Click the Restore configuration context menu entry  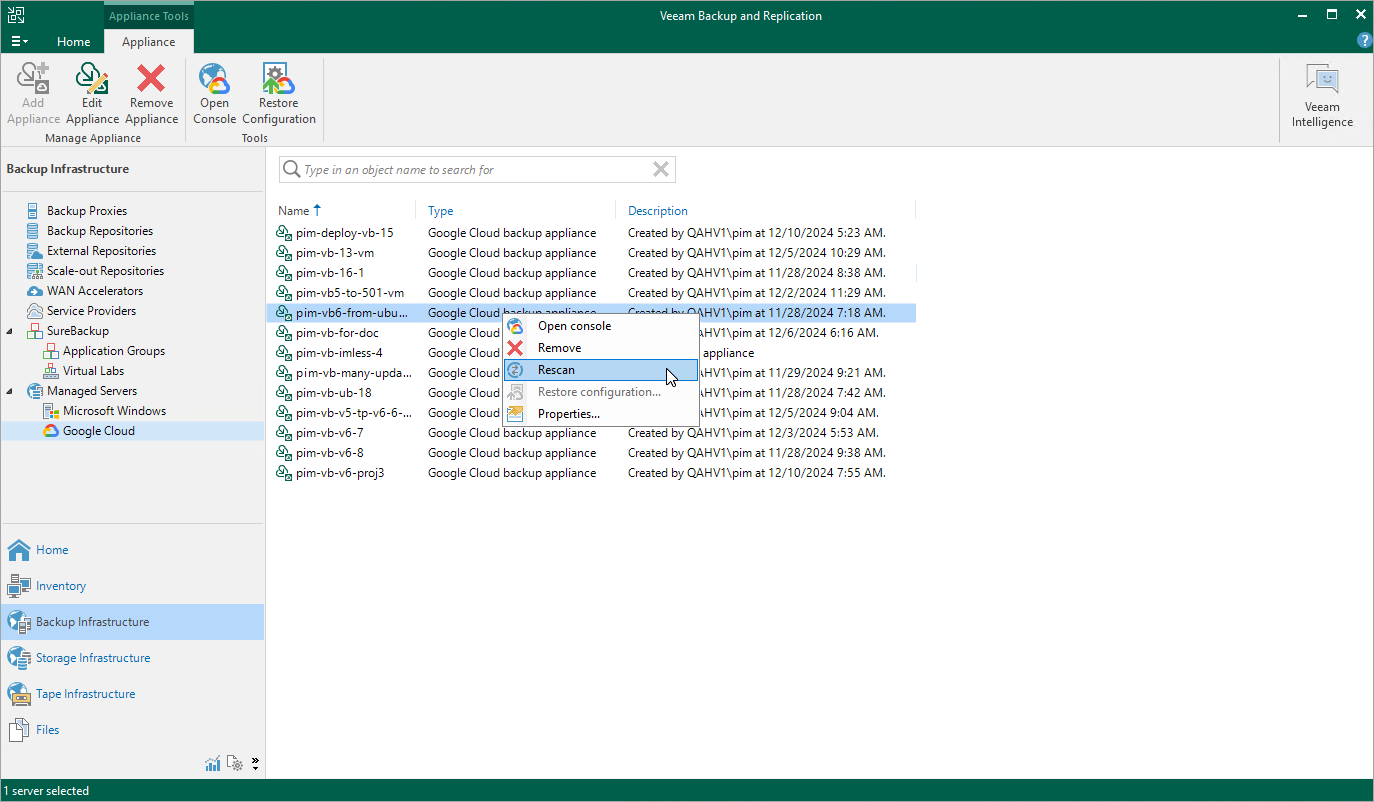(x=600, y=392)
